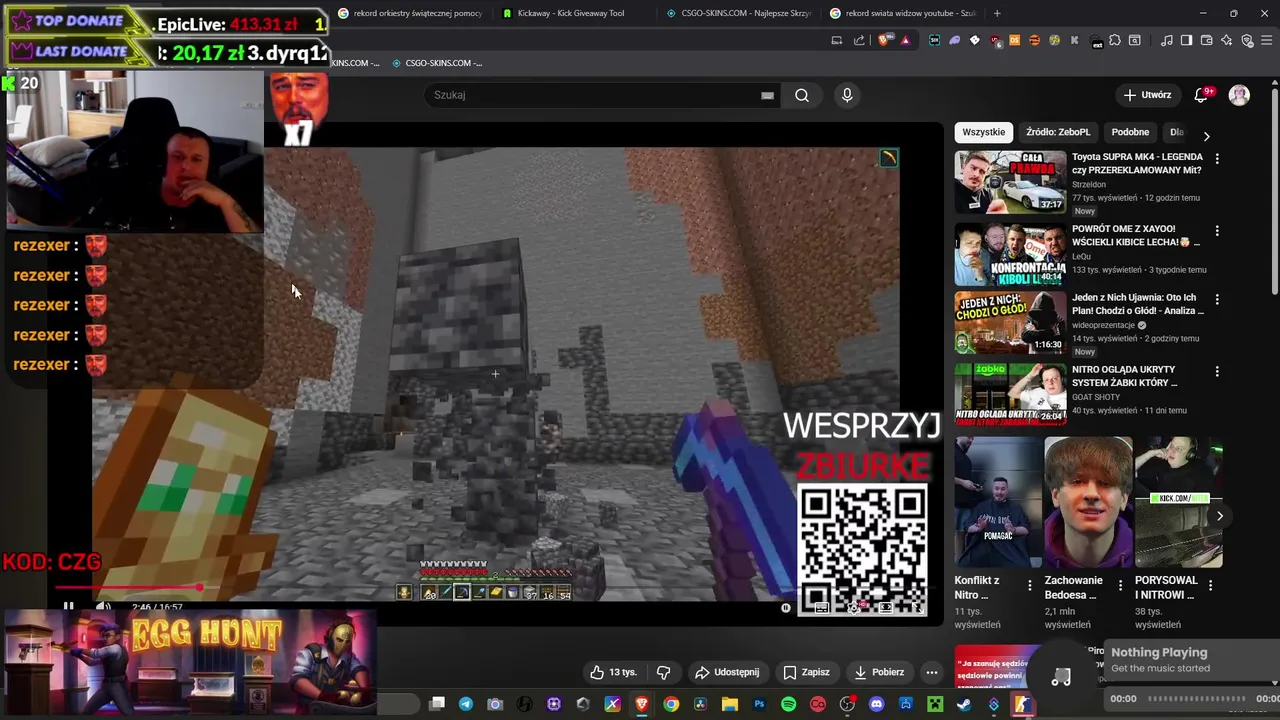Mute the video using the speaker icon
1280x720 pixels.
pos(103,606)
